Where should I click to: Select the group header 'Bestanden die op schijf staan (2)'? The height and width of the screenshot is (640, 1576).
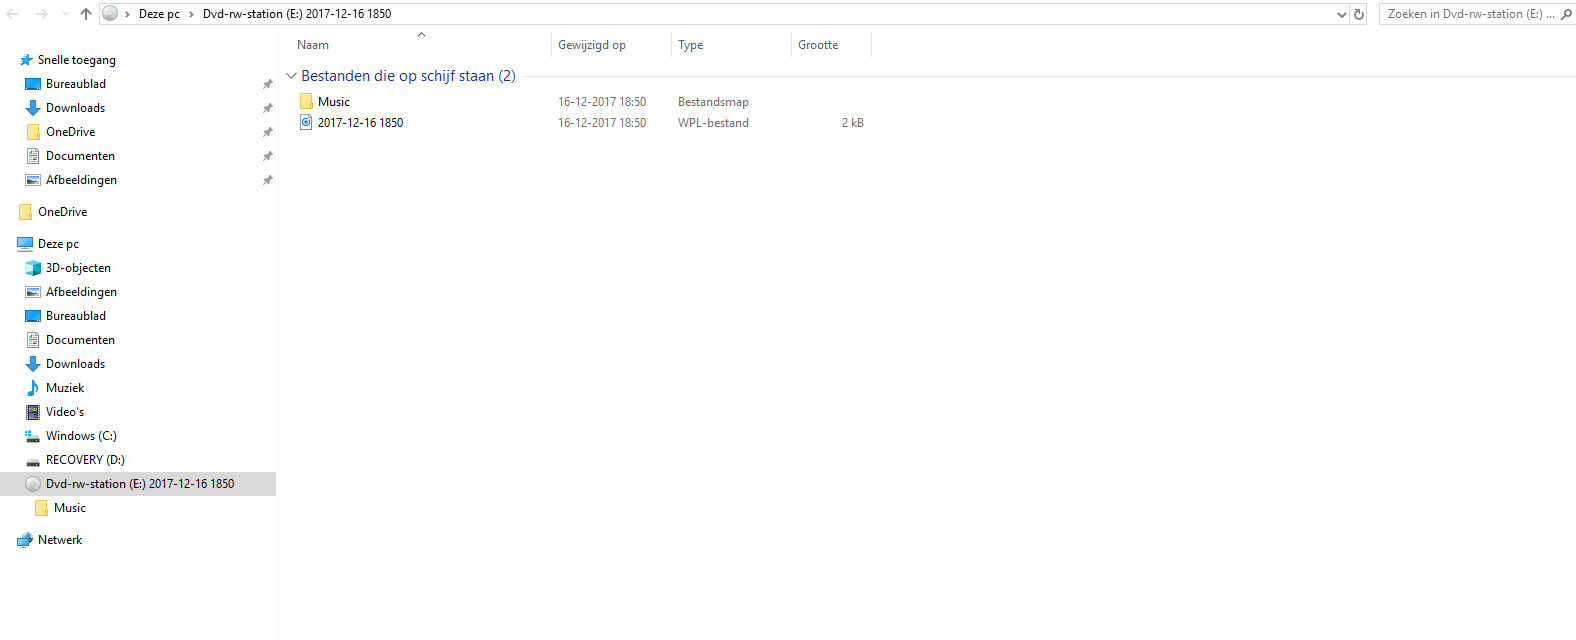pyautogui.click(x=408, y=76)
